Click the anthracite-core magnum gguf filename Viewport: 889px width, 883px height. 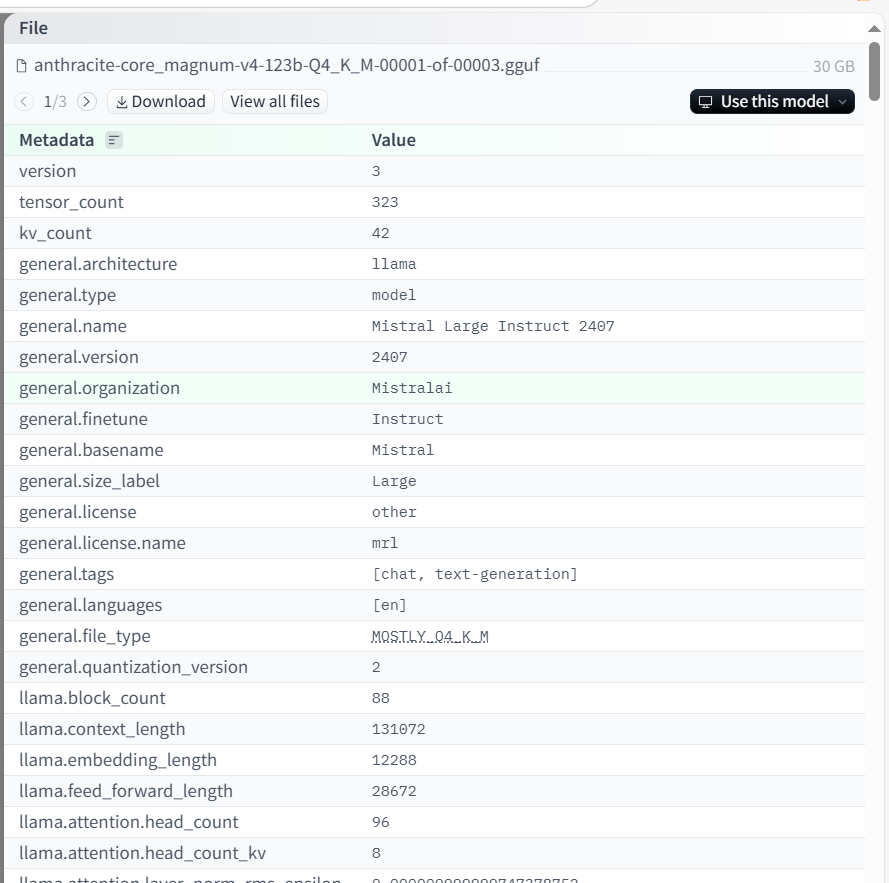(287, 66)
